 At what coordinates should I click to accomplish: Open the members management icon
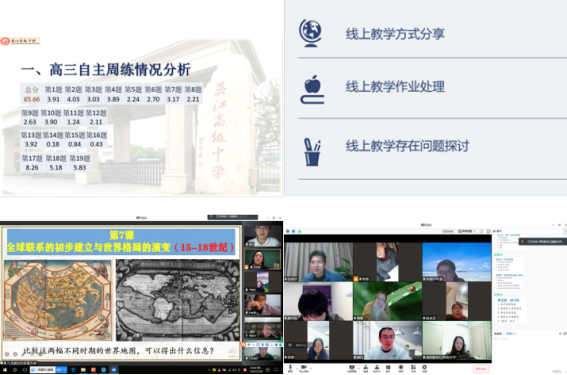pyautogui.click(x=377, y=368)
